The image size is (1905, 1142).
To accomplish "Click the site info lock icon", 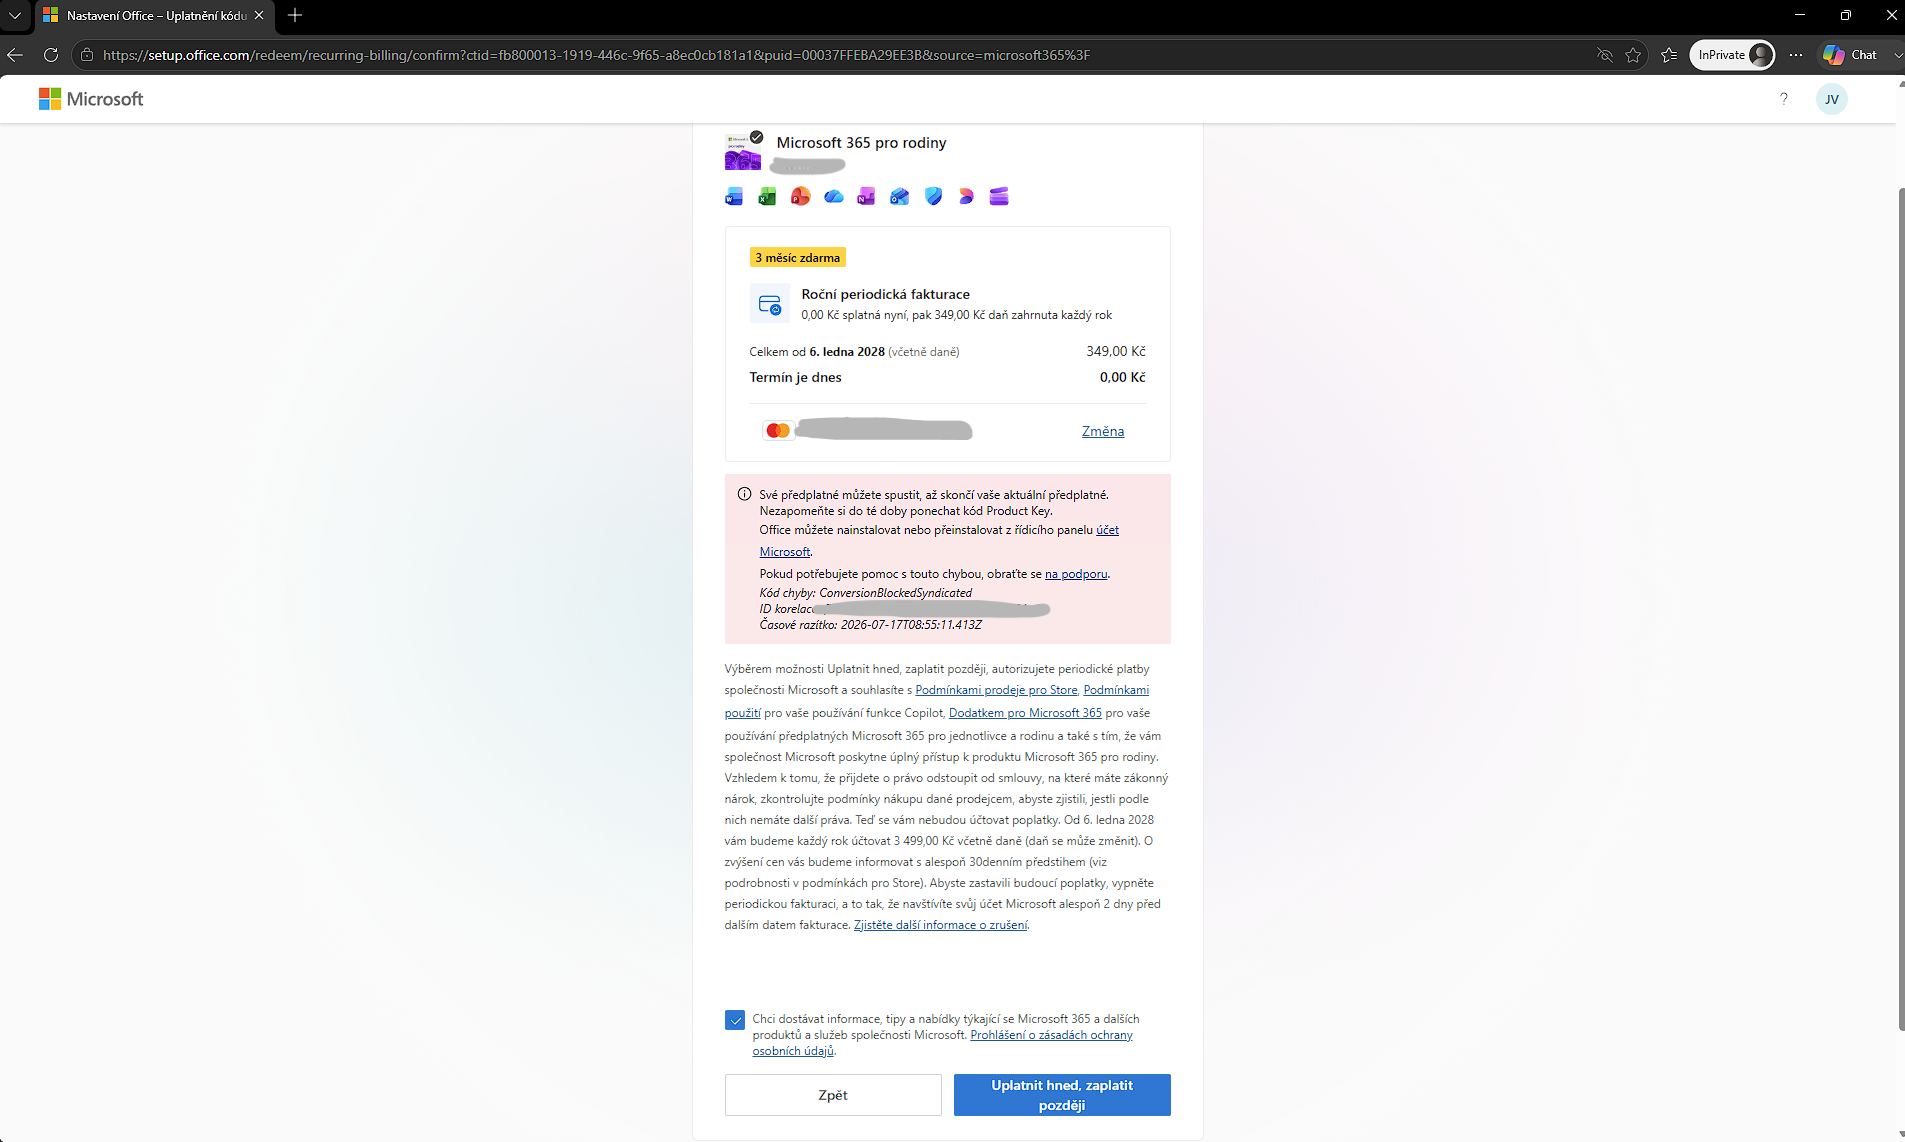I will pos(87,55).
